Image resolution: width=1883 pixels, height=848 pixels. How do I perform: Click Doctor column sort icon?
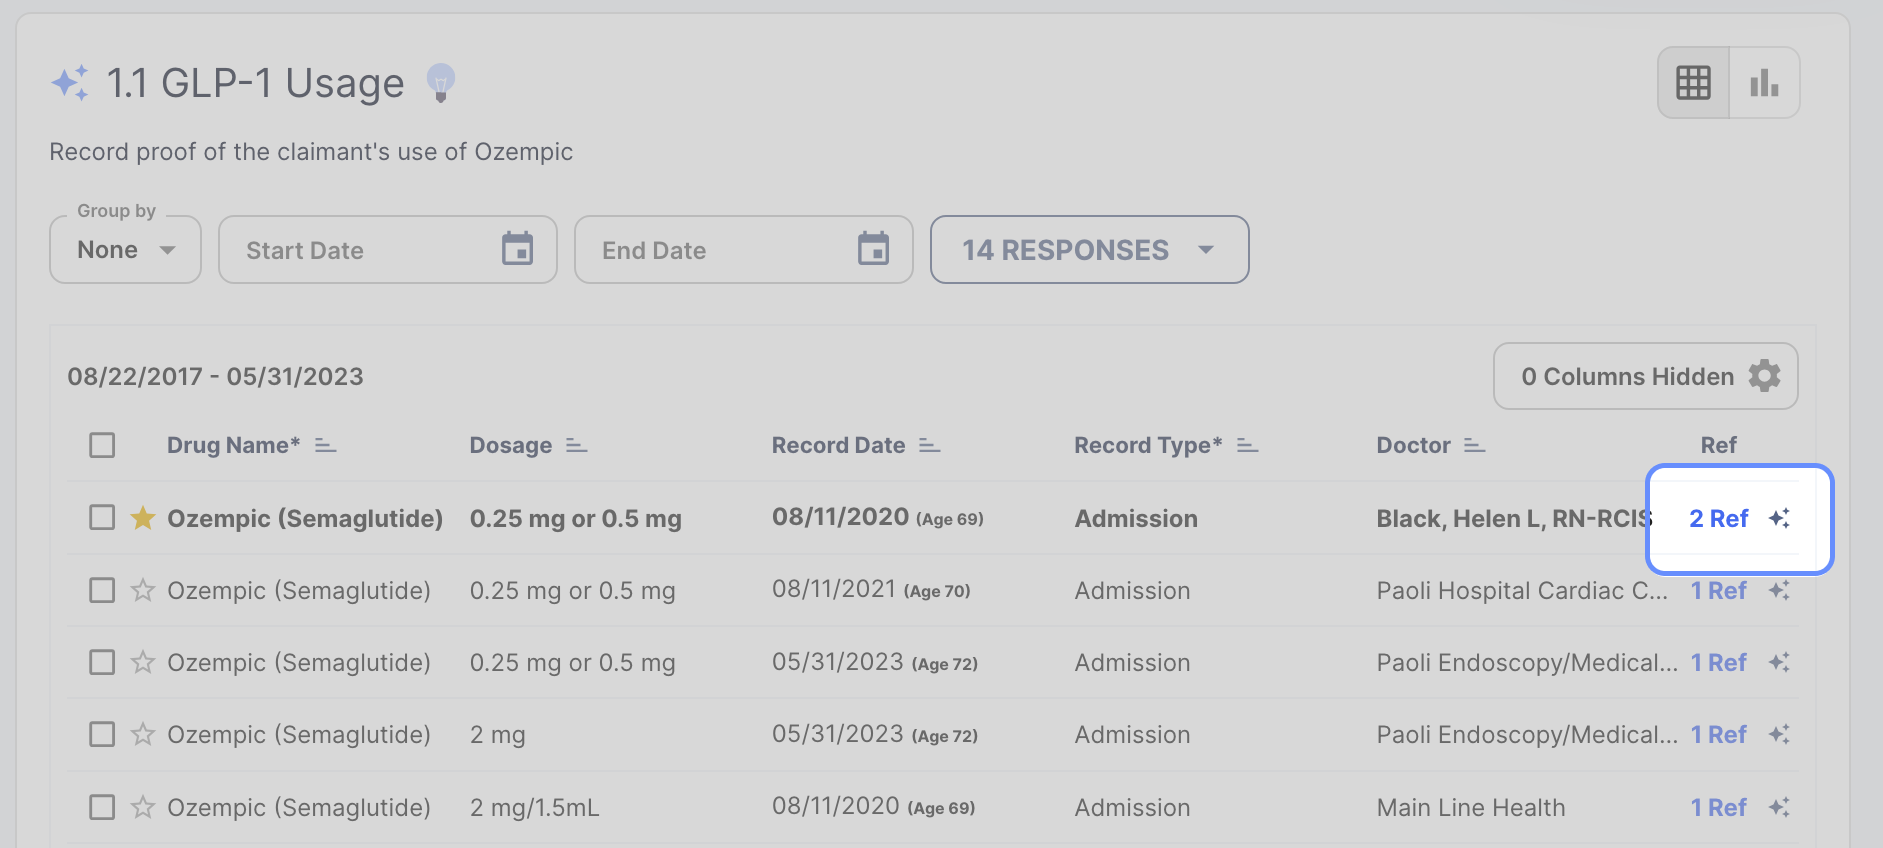tap(1474, 445)
